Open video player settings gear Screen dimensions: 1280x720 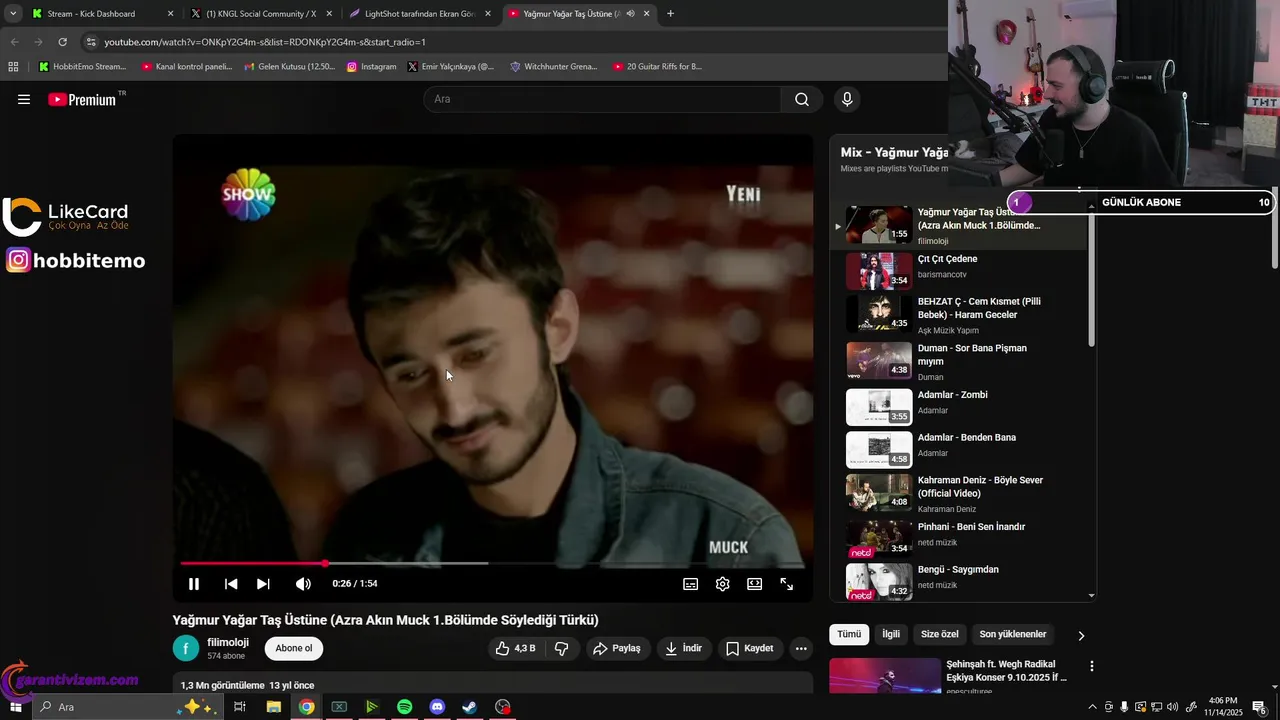point(722,584)
